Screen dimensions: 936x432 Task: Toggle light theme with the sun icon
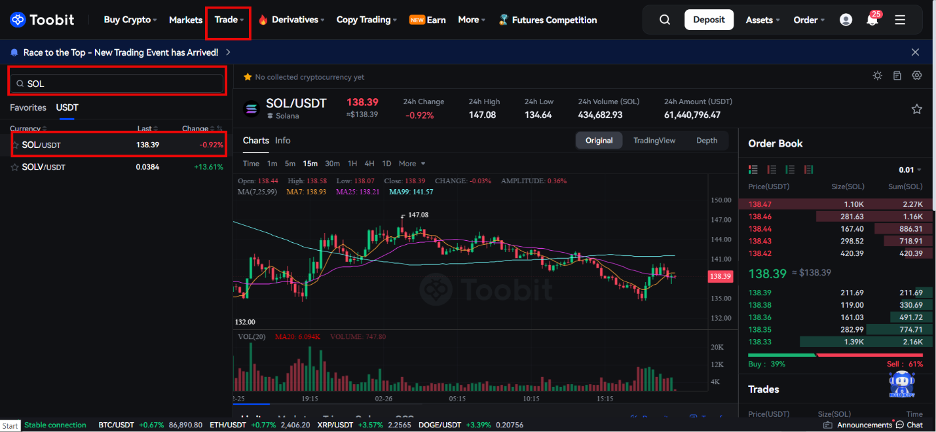[x=877, y=76]
